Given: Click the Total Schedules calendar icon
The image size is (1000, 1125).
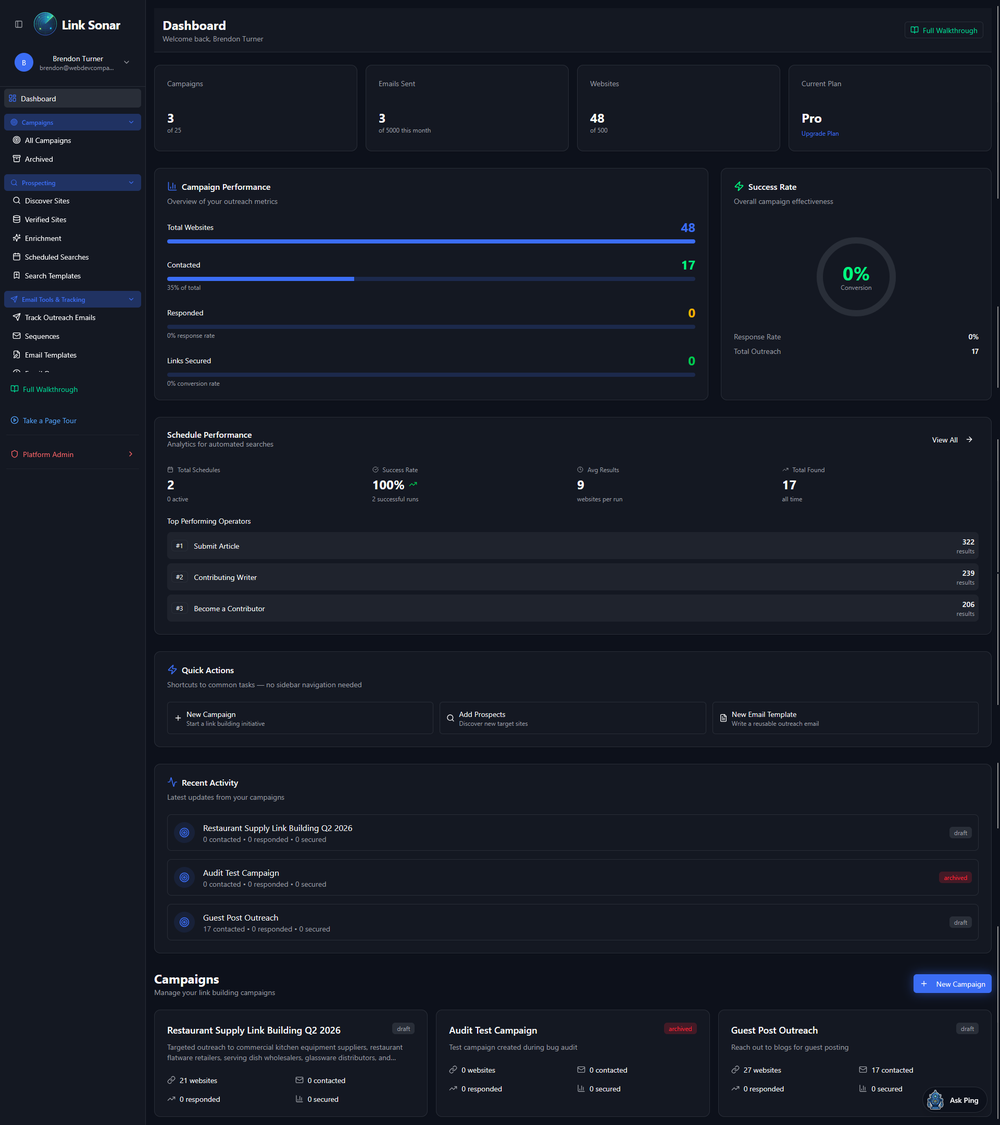Looking at the screenshot, I should click(170, 470).
